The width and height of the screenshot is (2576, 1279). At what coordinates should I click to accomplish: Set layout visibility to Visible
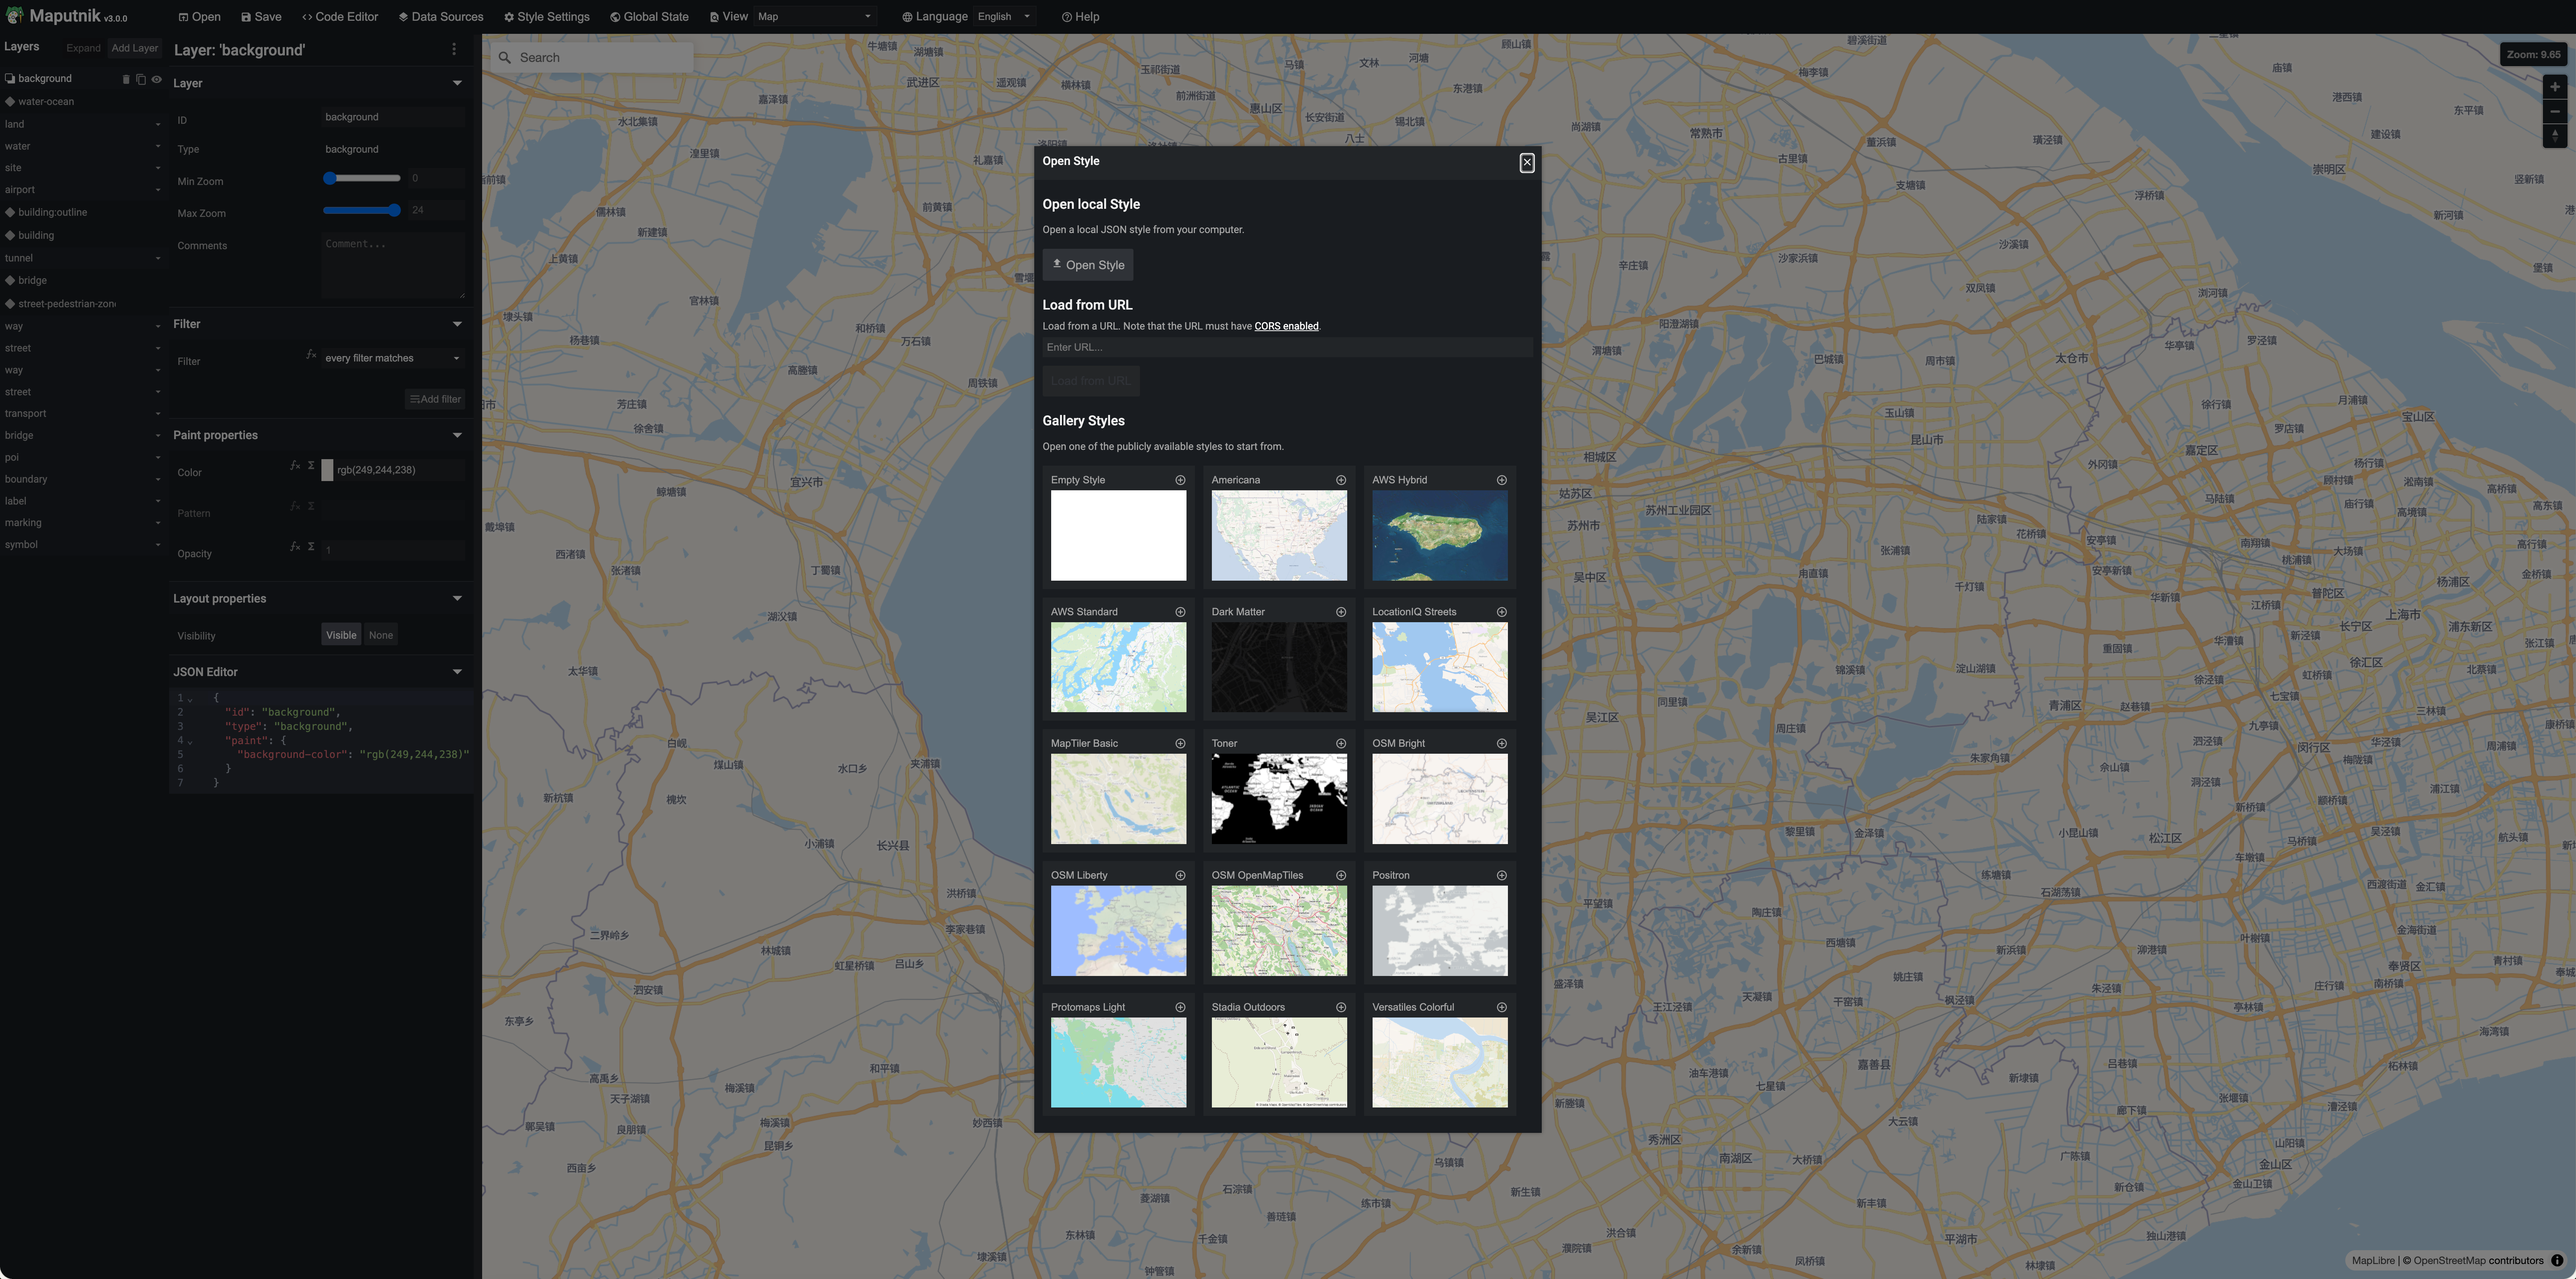click(x=341, y=635)
